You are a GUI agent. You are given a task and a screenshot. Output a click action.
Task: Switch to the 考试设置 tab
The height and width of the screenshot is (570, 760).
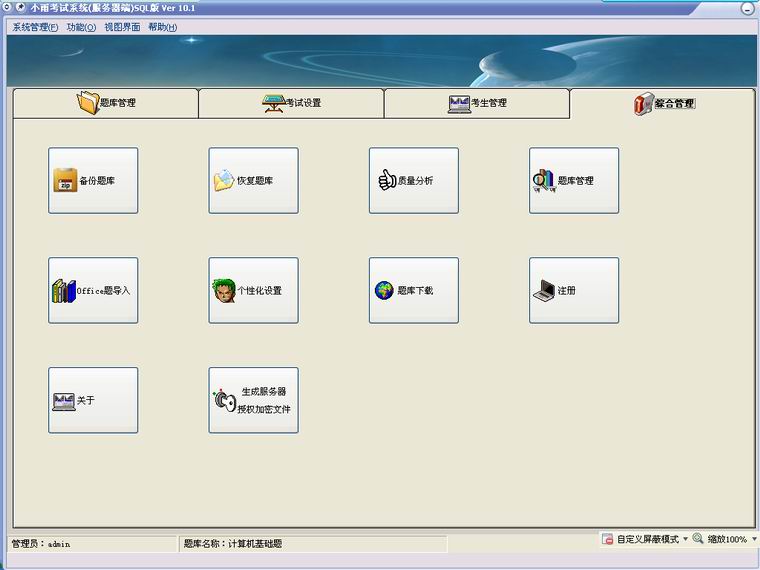click(x=291, y=103)
